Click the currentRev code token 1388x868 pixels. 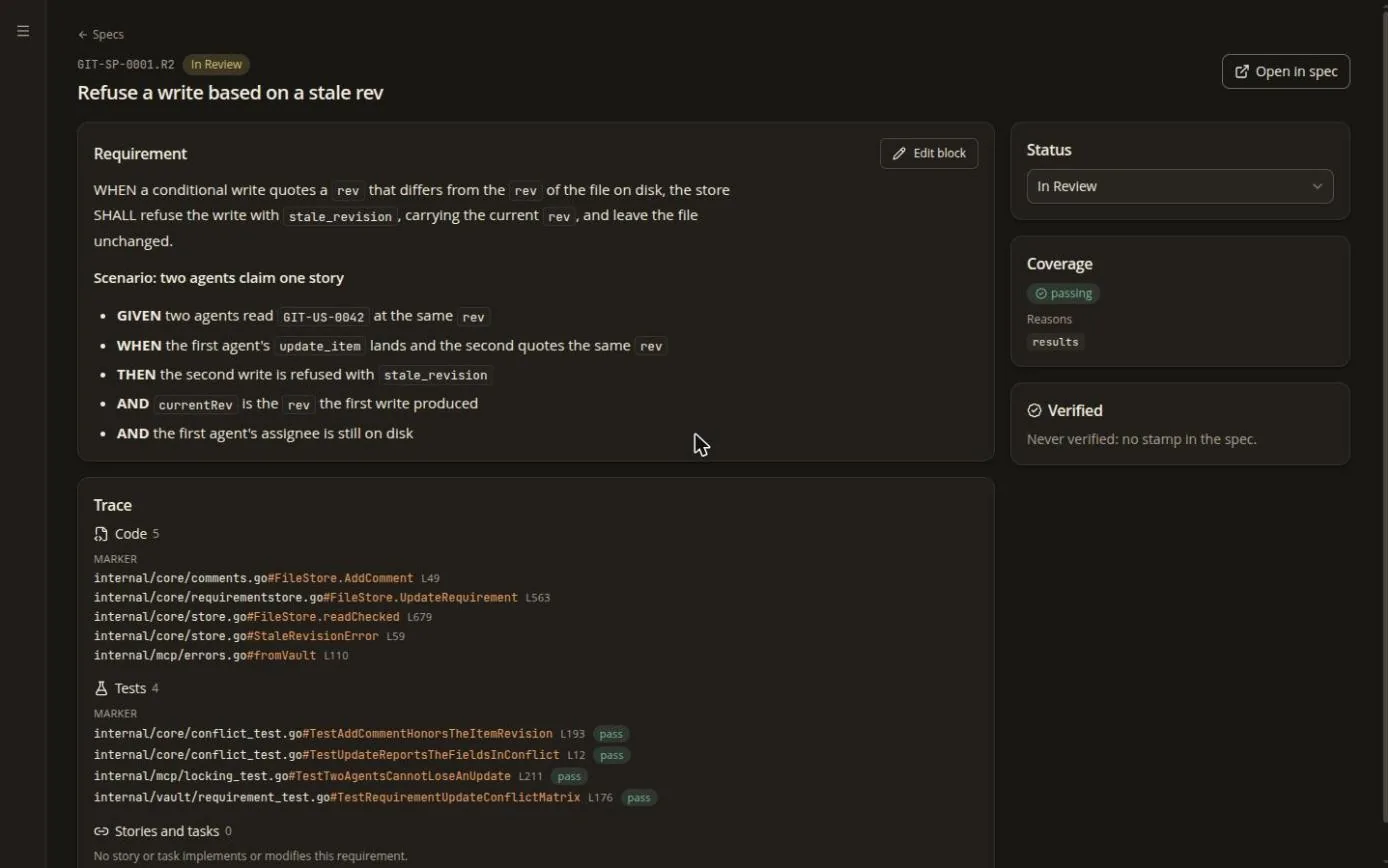[195, 405]
